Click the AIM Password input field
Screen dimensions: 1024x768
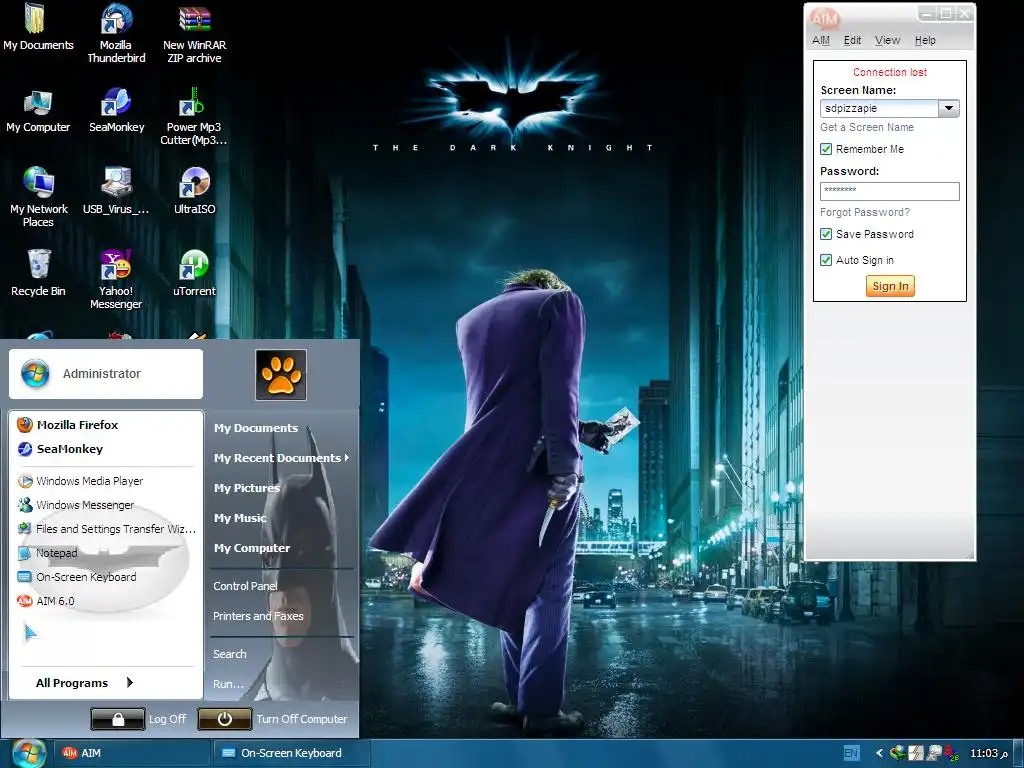tap(889, 191)
